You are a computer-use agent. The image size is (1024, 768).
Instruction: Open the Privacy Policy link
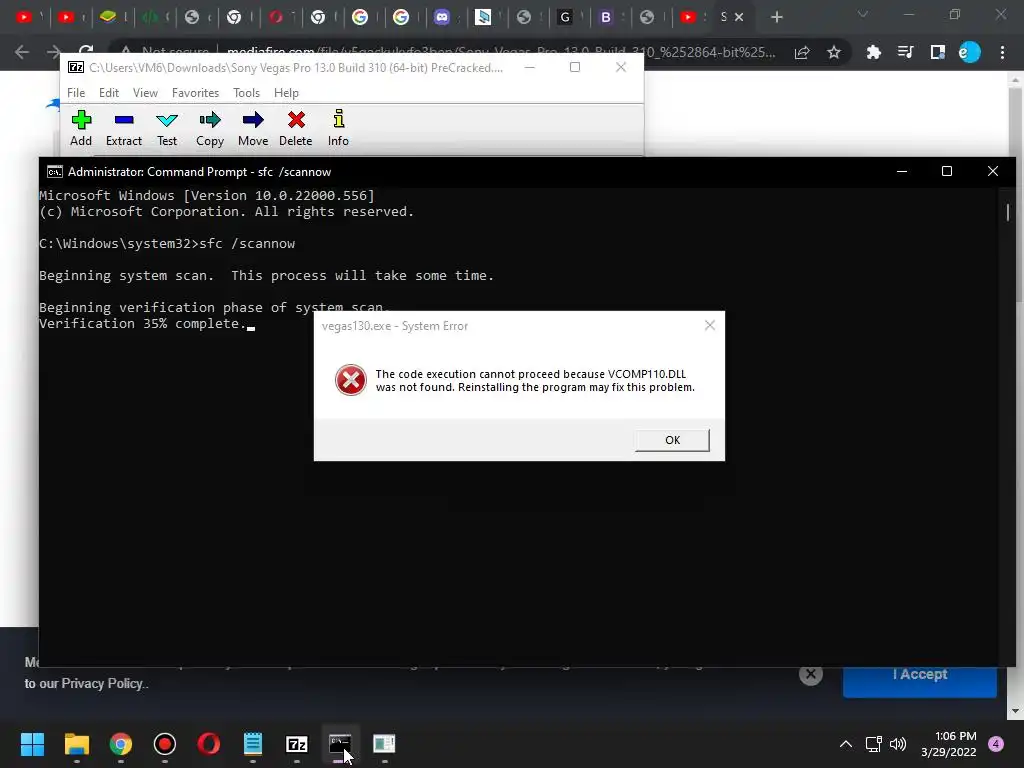(x=102, y=684)
